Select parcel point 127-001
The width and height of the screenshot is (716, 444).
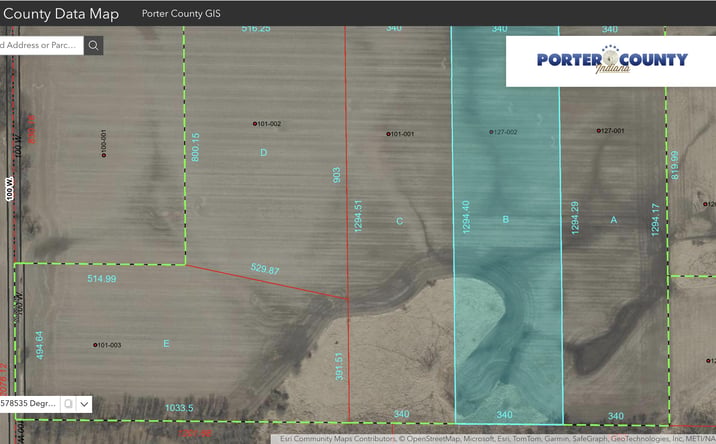click(x=598, y=131)
